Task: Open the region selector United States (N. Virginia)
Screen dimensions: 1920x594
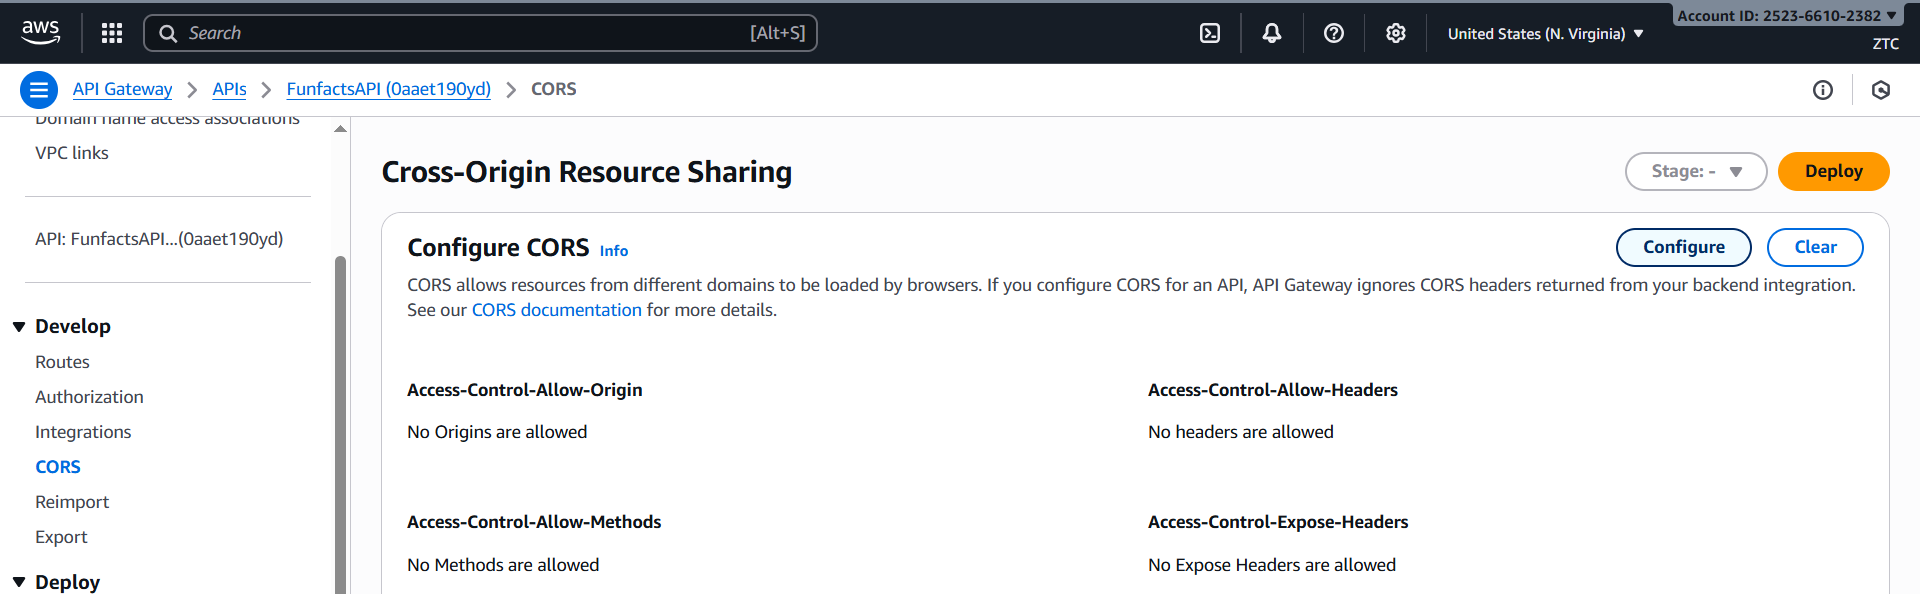Action: (1545, 34)
